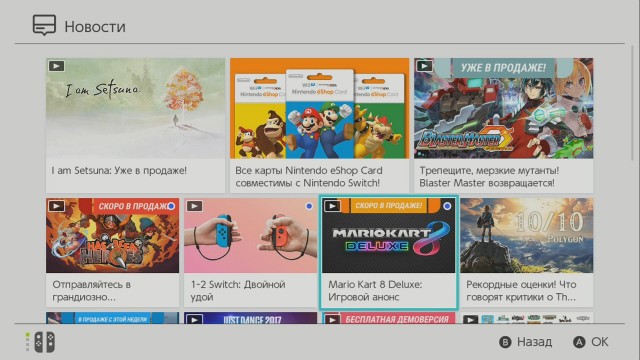
Task: Open the I am Setsuna artwork thumbnail
Action: tap(136, 108)
